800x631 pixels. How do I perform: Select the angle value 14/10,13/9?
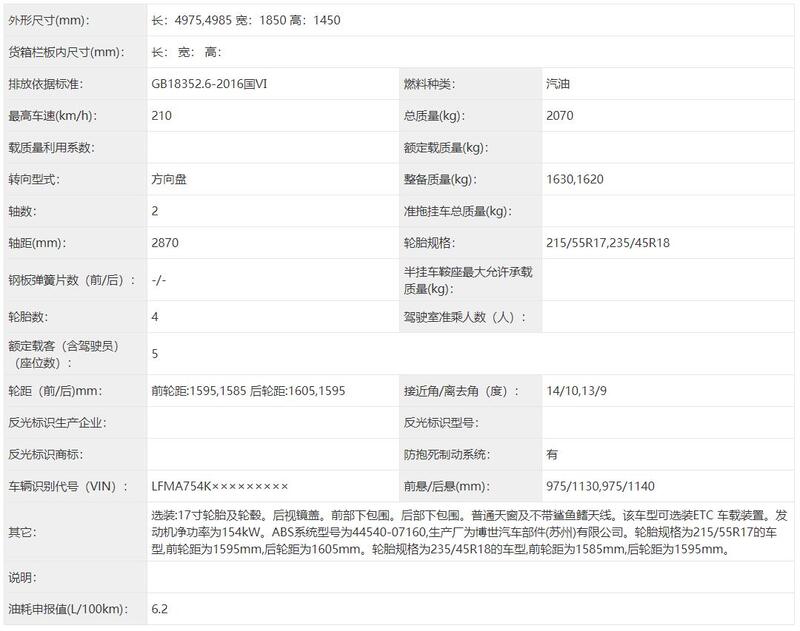(x=576, y=391)
